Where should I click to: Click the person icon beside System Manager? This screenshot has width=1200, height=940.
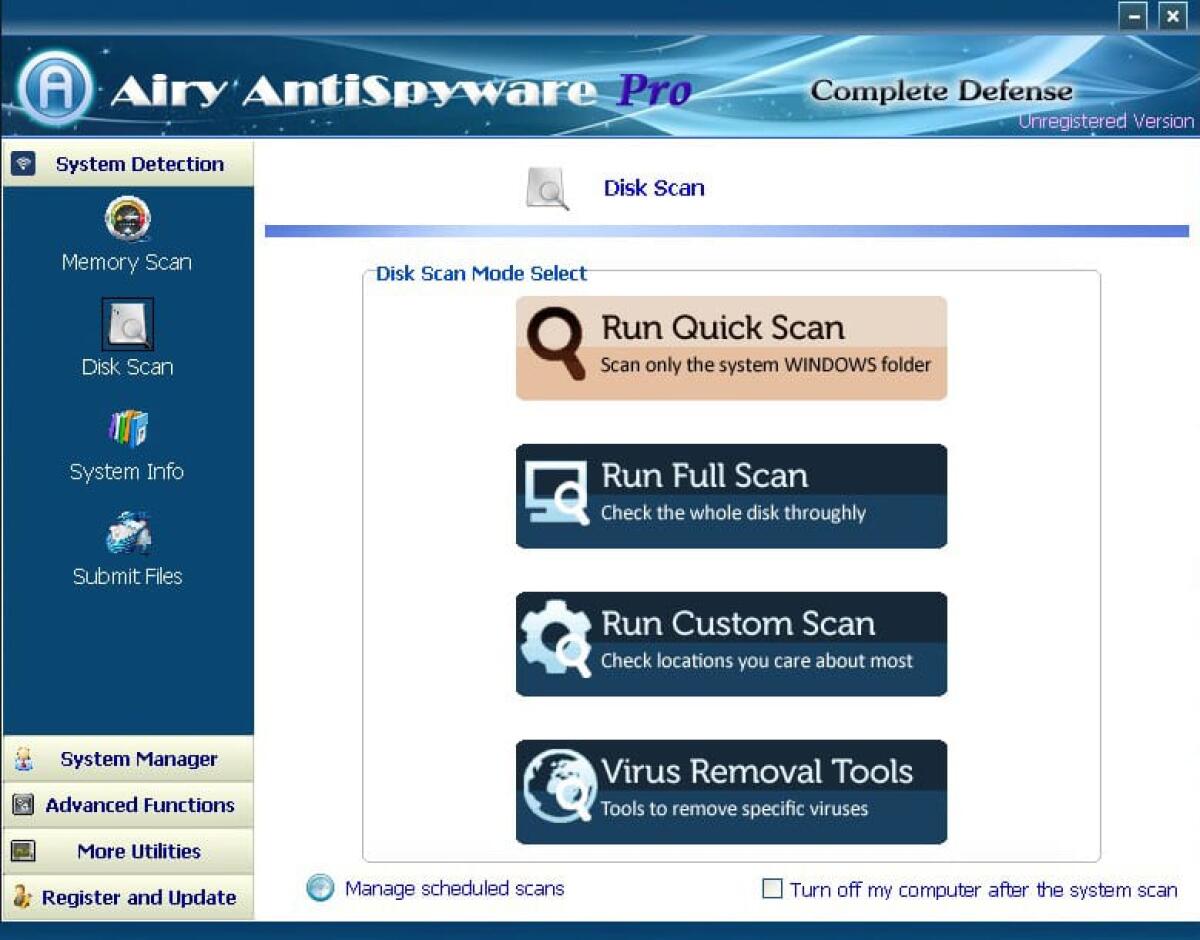(x=22, y=759)
